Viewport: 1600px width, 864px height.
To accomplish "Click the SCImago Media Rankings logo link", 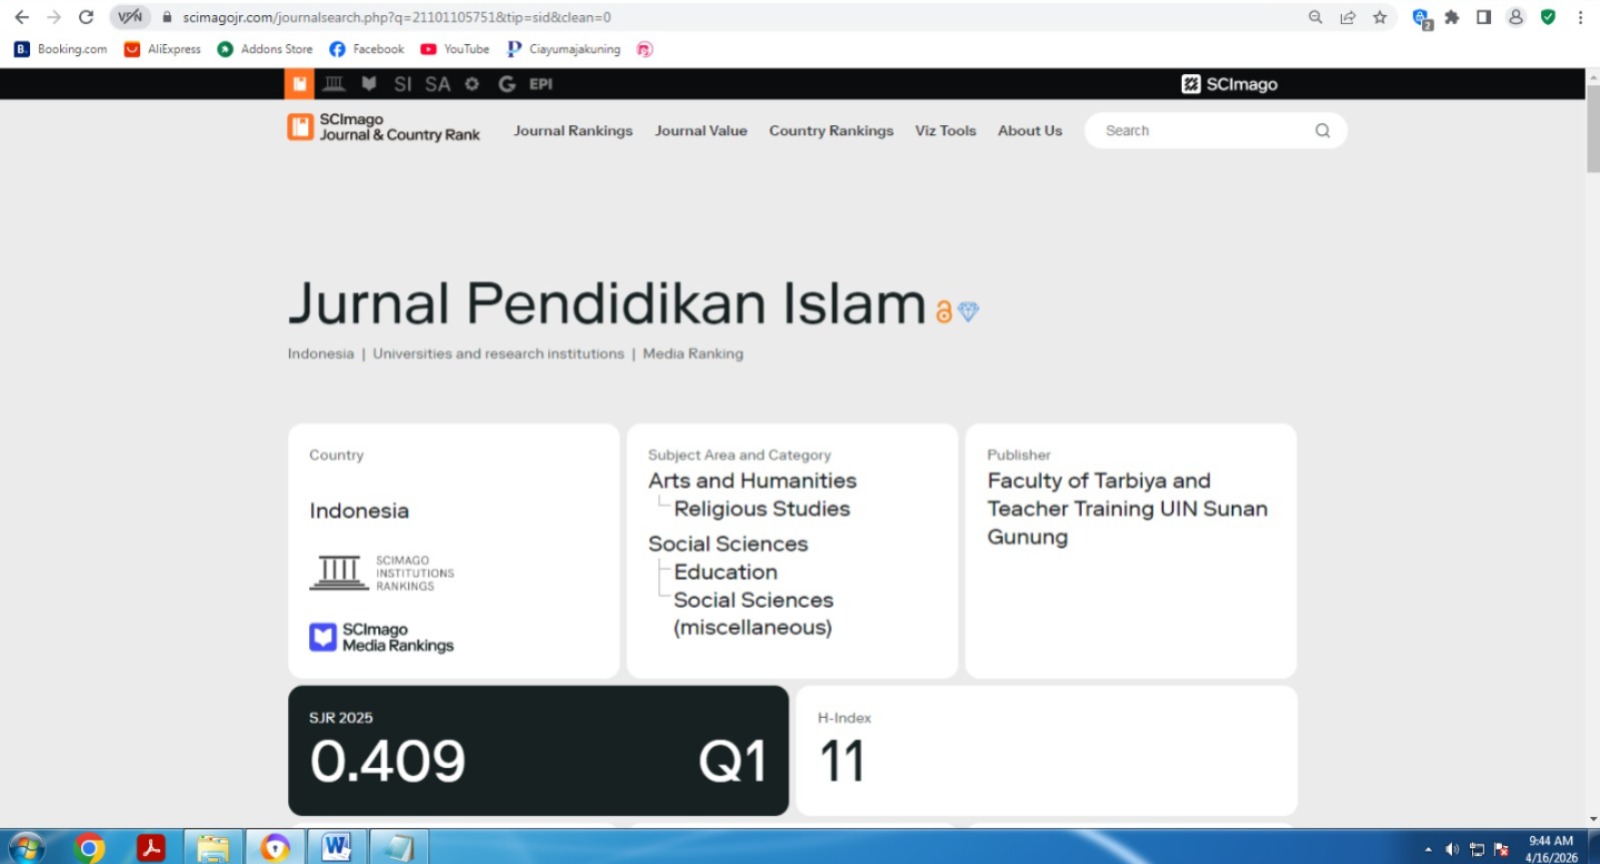I will [382, 638].
